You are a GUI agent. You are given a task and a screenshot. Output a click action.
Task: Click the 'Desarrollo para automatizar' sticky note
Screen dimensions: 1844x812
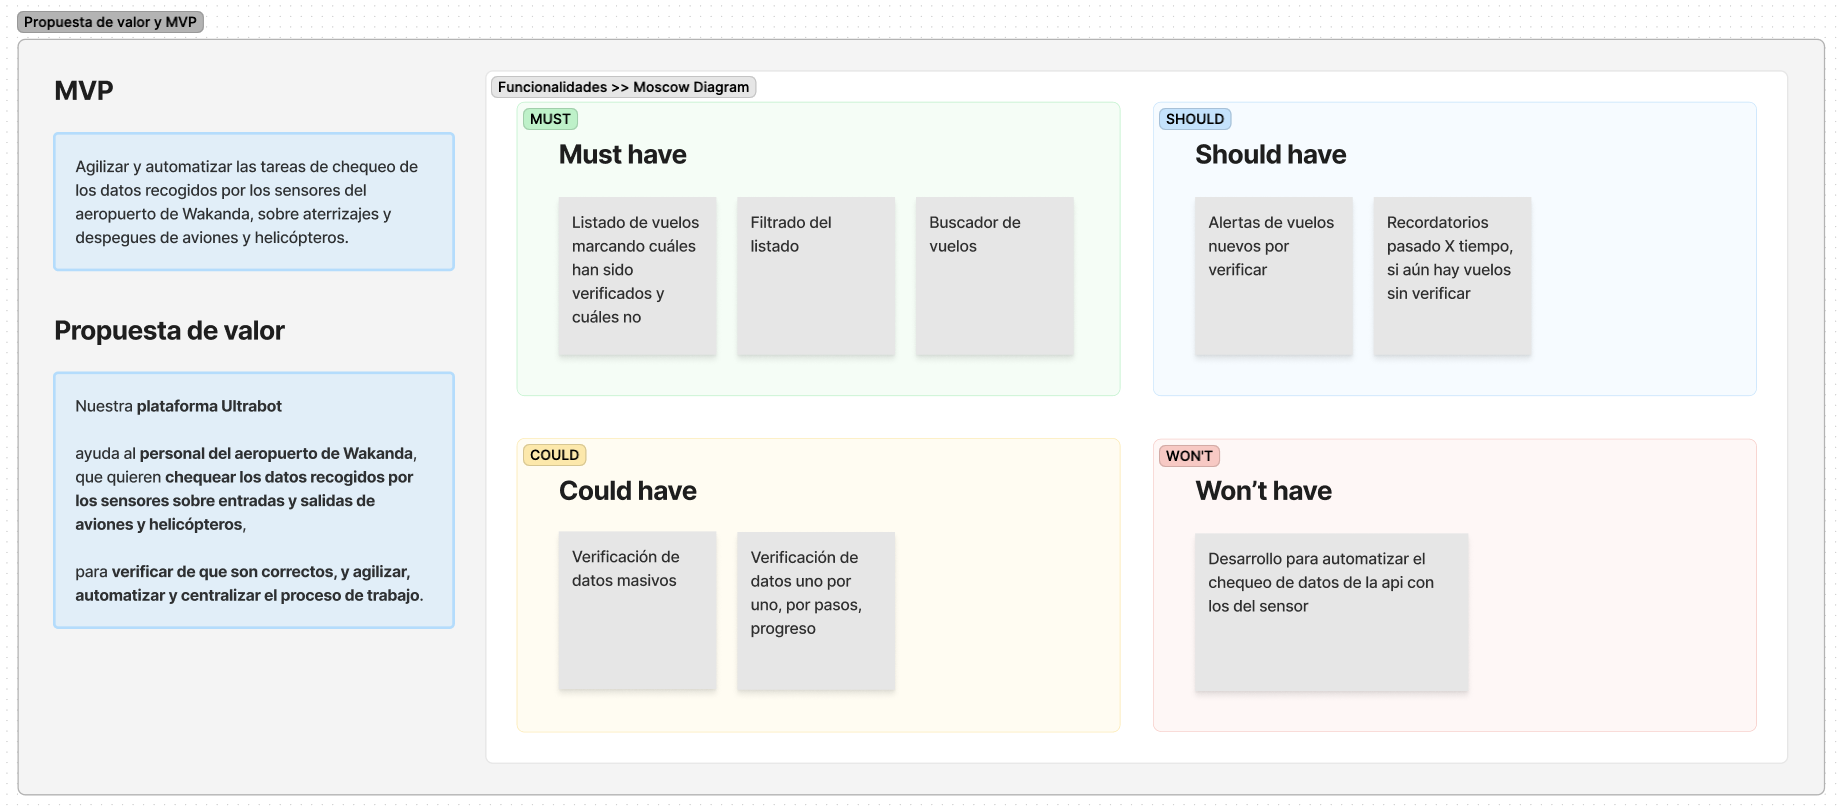(1331, 612)
